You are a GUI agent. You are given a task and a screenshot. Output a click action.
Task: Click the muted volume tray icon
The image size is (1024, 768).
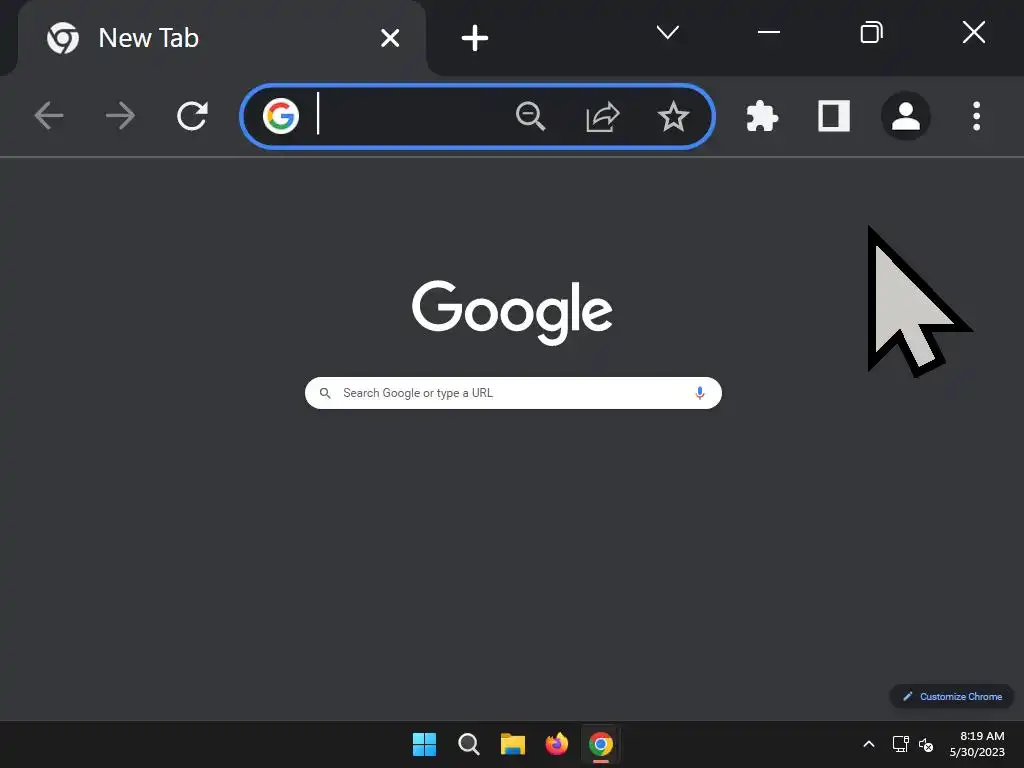926,744
